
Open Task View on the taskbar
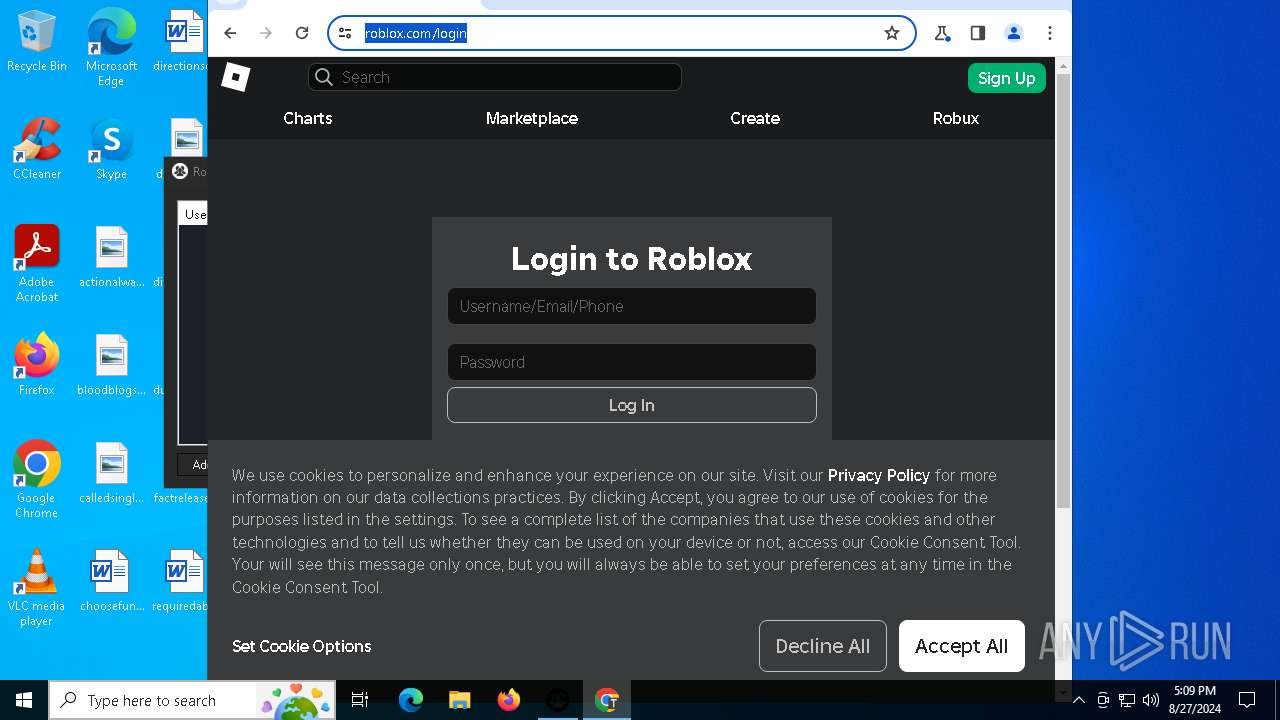pyautogui.click(x=360, y=700)
